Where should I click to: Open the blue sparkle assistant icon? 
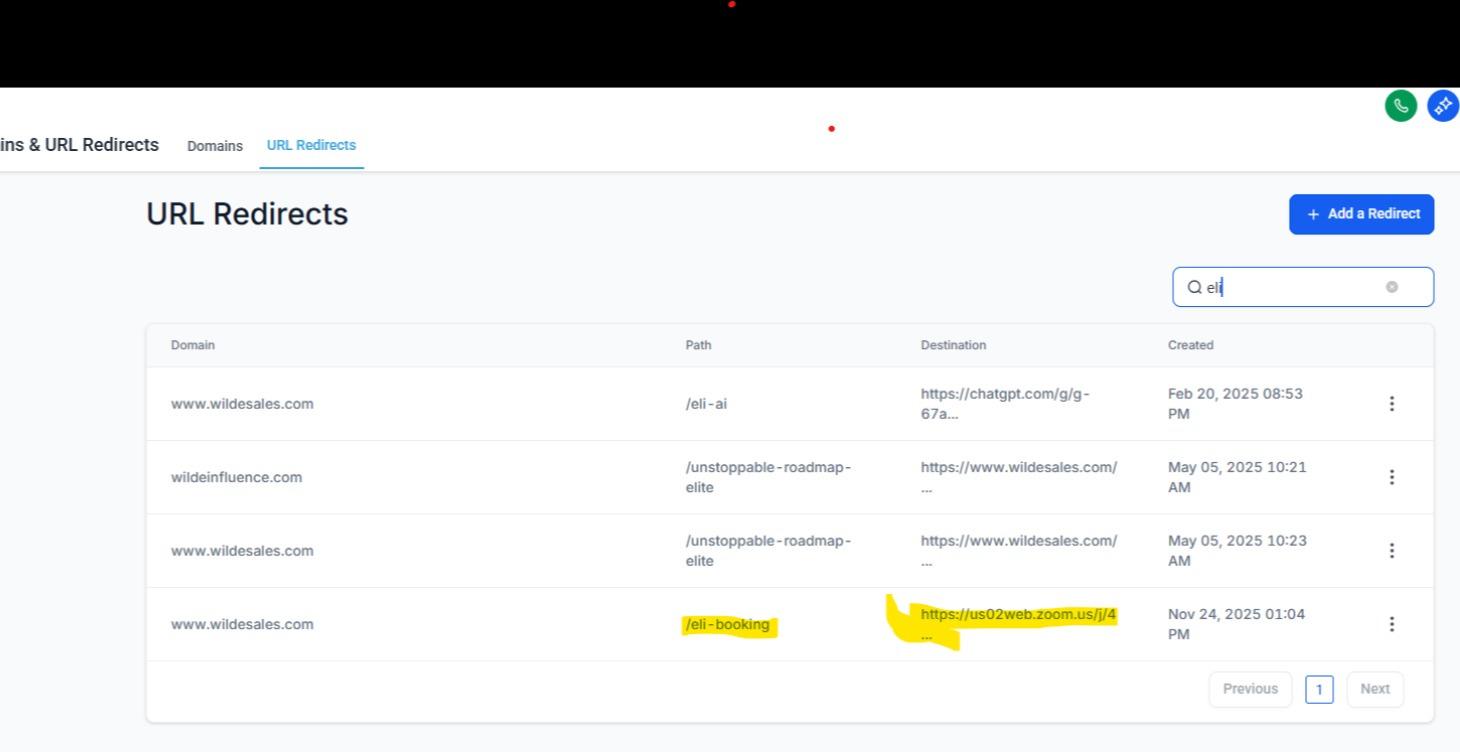1443,105
